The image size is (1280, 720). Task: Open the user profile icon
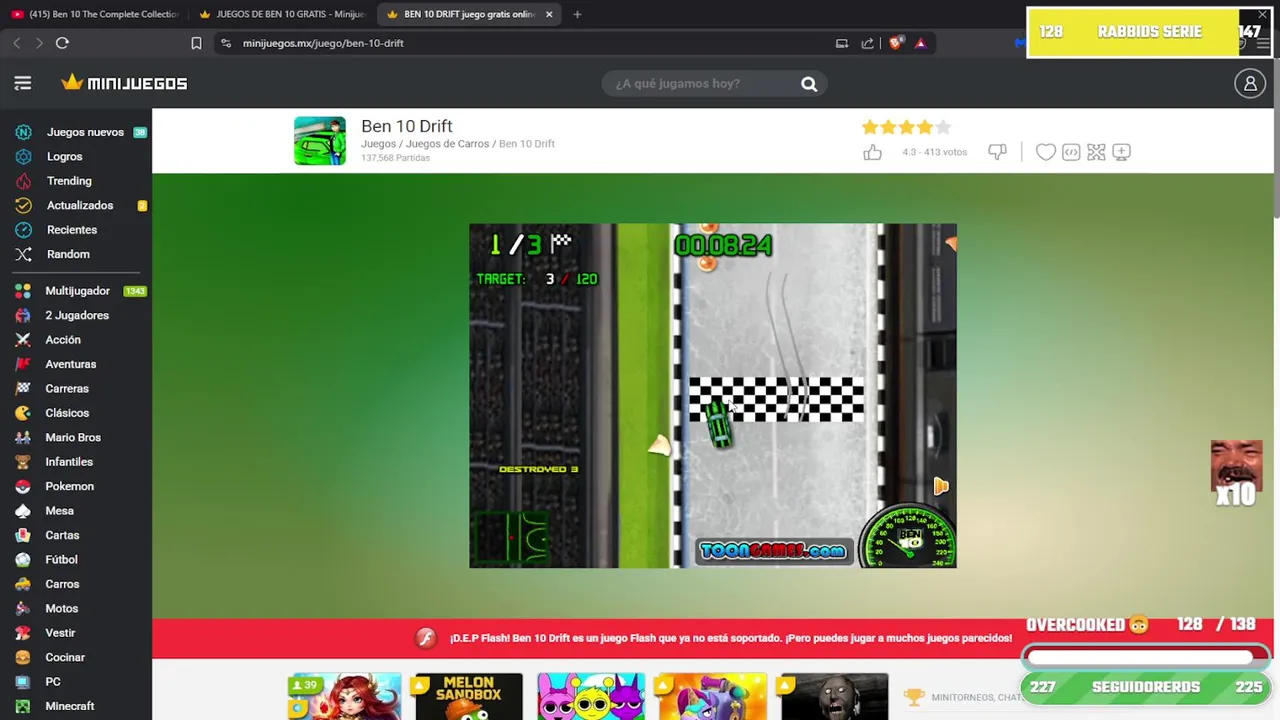point(1250,84)
